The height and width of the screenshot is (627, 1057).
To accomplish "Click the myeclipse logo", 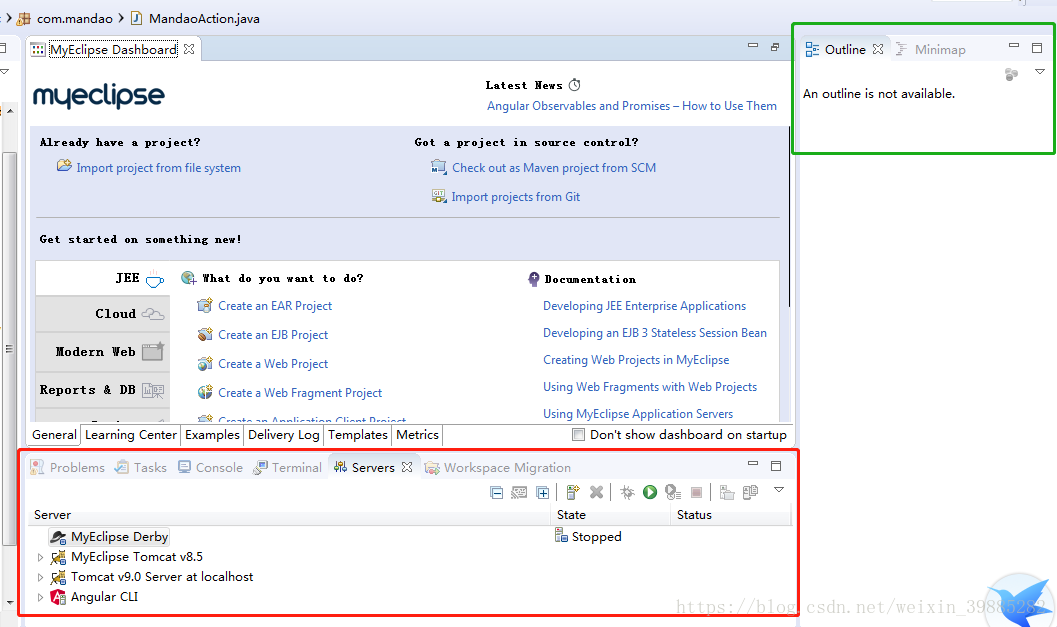I will tap(98, 96).
